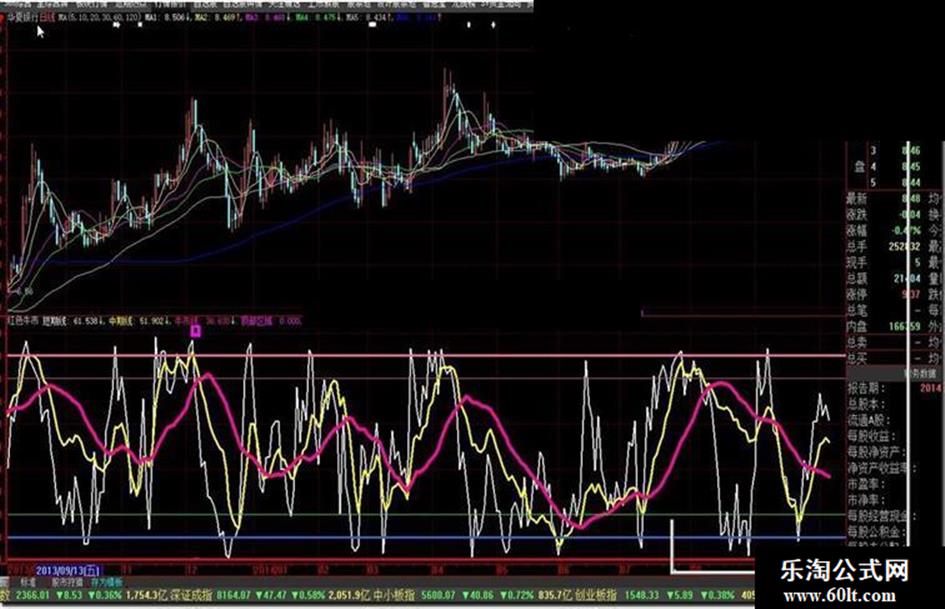Image resolution: width=945 pixels, height=609 pixels.
Task: Click the 8164.07 value in status bar
Action: 233,595
